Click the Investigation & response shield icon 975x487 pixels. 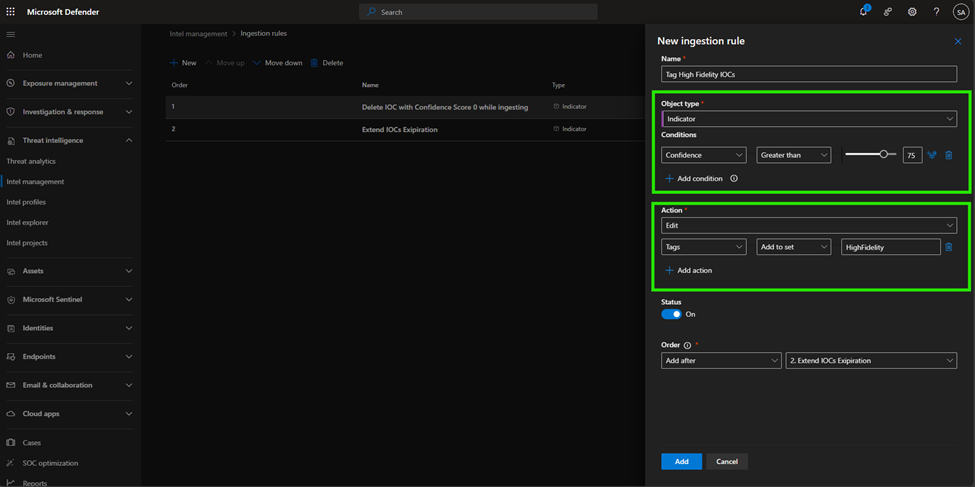point(11,112)
